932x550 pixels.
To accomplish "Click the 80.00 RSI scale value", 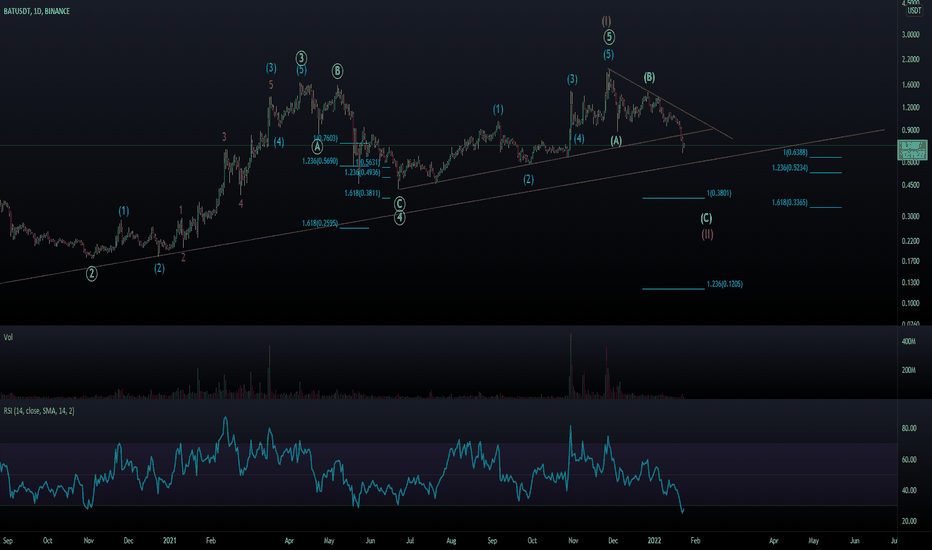I will tap(909, 428).
